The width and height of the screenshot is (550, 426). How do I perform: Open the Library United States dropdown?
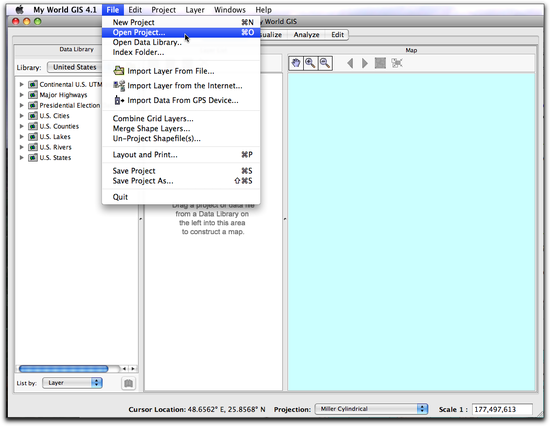75,67
